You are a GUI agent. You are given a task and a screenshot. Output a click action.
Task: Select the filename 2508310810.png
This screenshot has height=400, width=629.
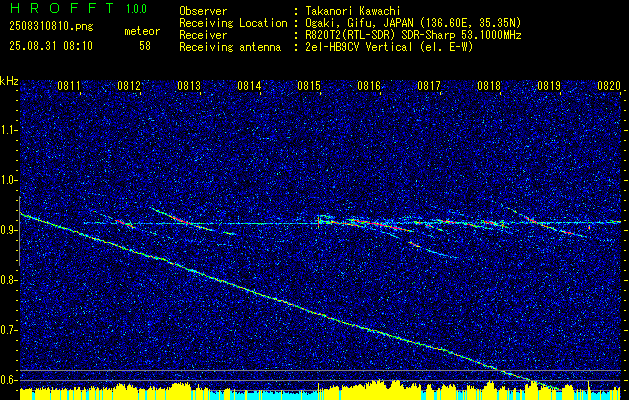[51, 27]
